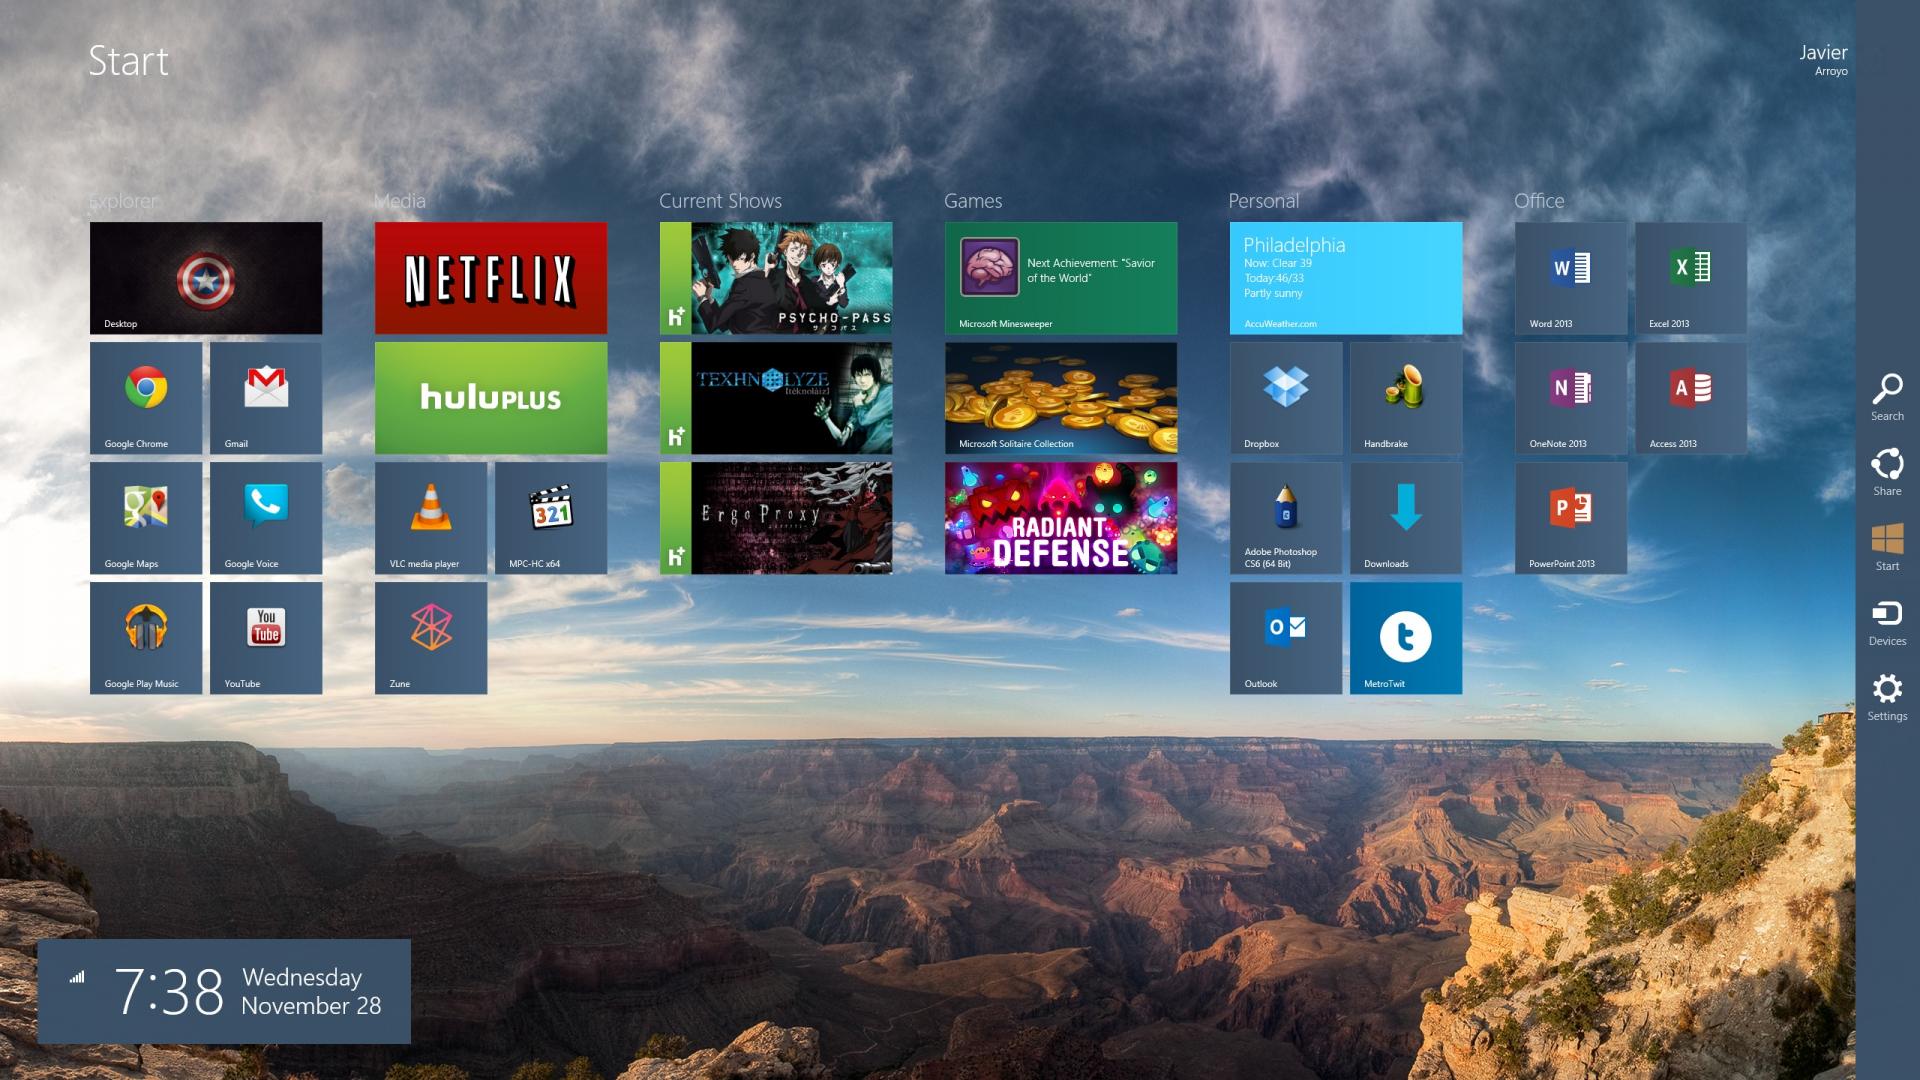The image size is (1920, 1080).
Task: Open MPC-HC x64 tile
Action: click(x=551, y=518)
